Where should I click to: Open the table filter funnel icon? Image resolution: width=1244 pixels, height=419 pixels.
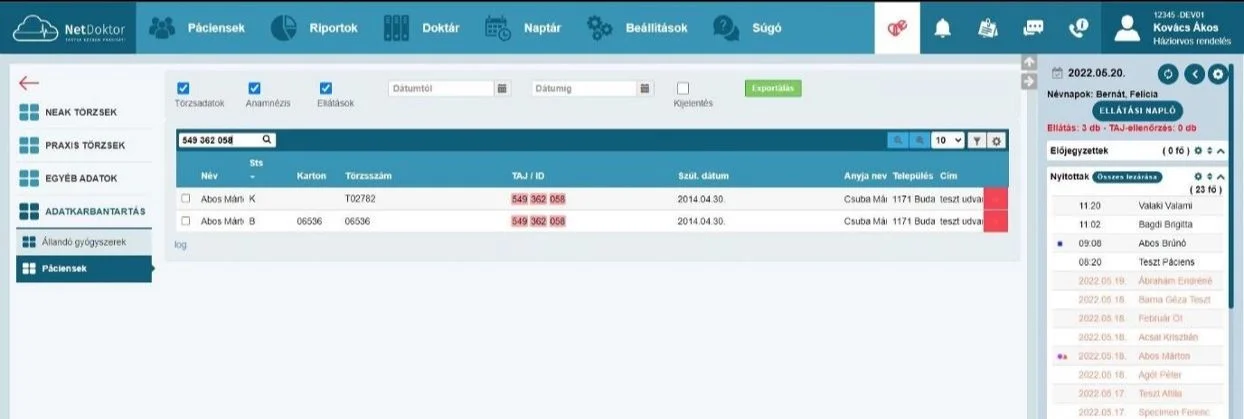click(978, 141)
